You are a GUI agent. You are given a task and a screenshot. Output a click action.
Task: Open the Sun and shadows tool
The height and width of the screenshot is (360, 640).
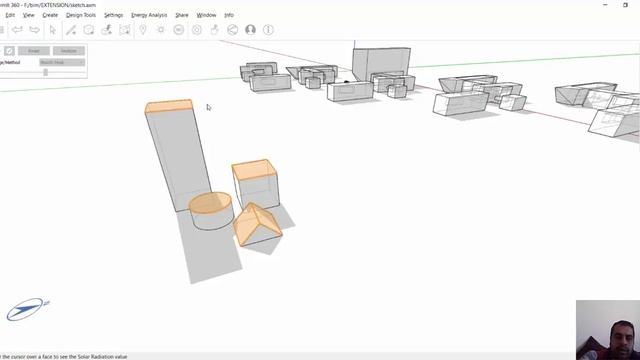click(x=161, y=30)
